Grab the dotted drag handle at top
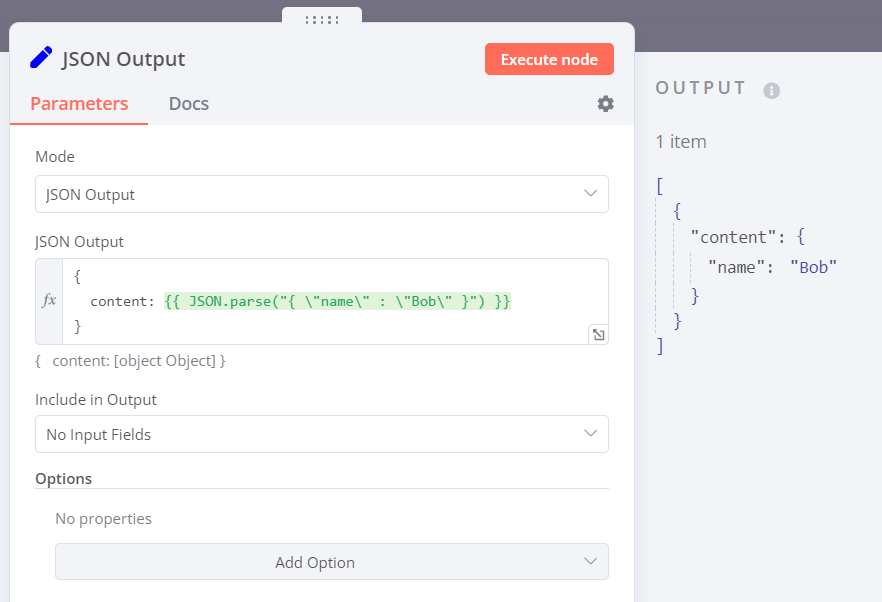882x602 pixels. [322, 20]
